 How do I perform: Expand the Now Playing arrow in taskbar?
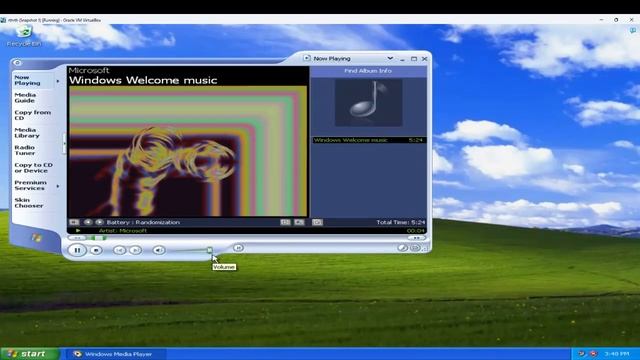pos(58,81)
